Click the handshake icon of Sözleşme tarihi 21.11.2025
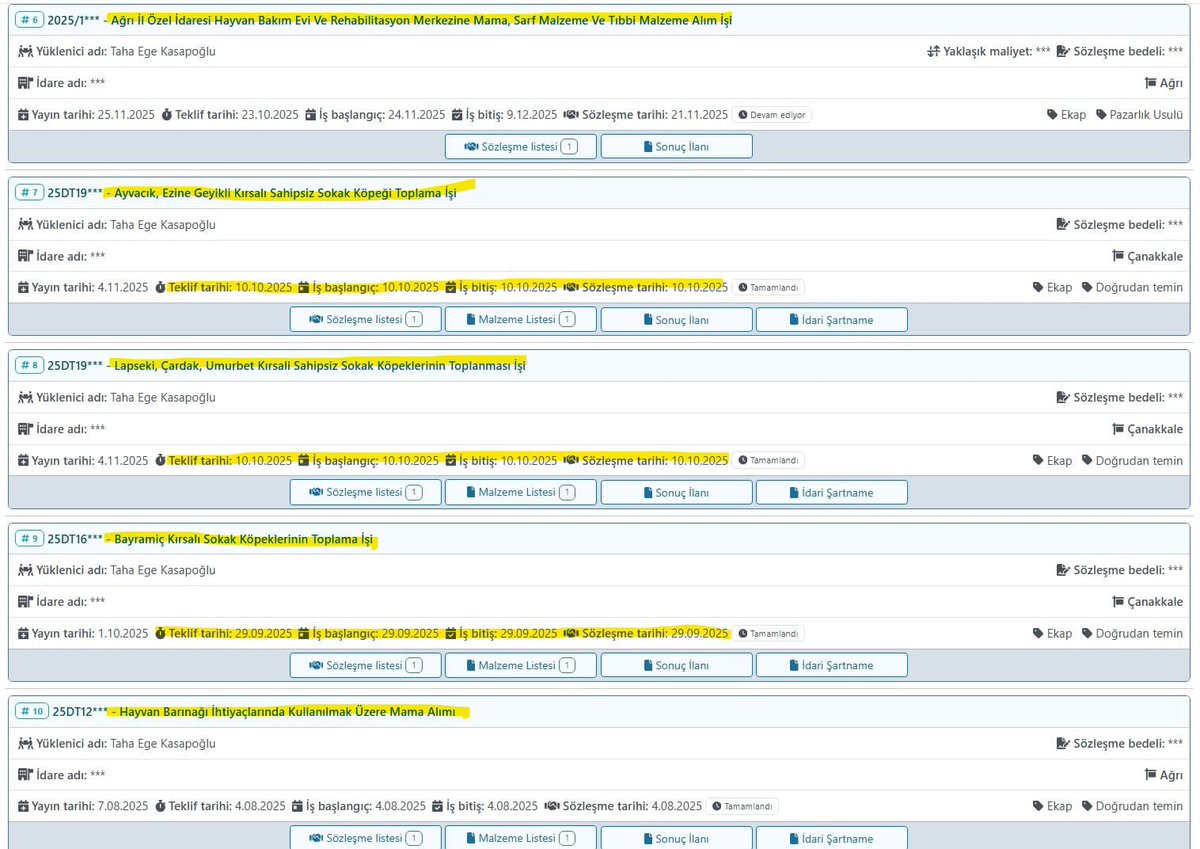The width and height of the screenshot is (1200, 849). pos(571,114)
